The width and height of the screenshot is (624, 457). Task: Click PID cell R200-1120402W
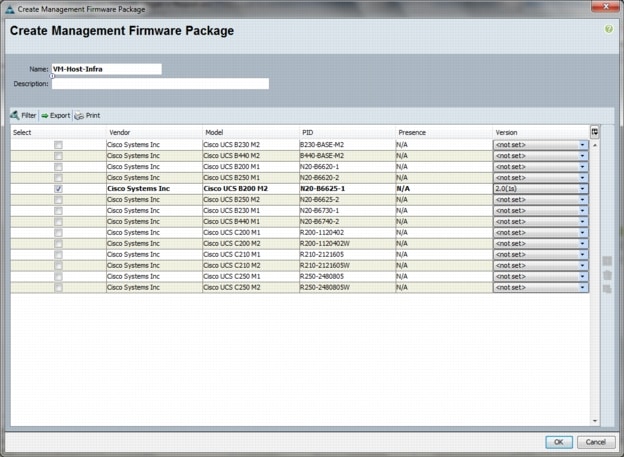coord(347,244)
